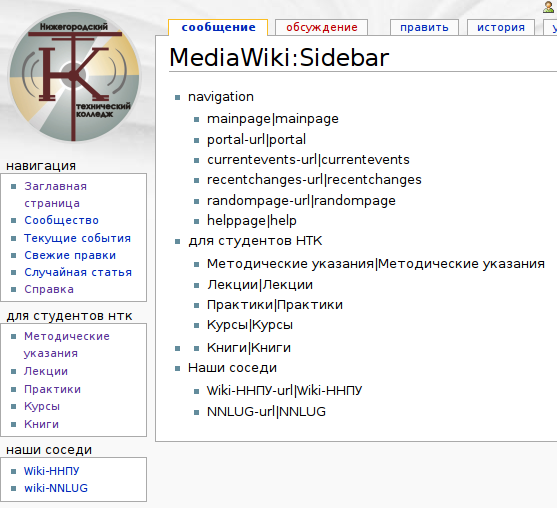Open Случайная статья link
This screenshot has width=557, height=508.
(x=78, y=272)
